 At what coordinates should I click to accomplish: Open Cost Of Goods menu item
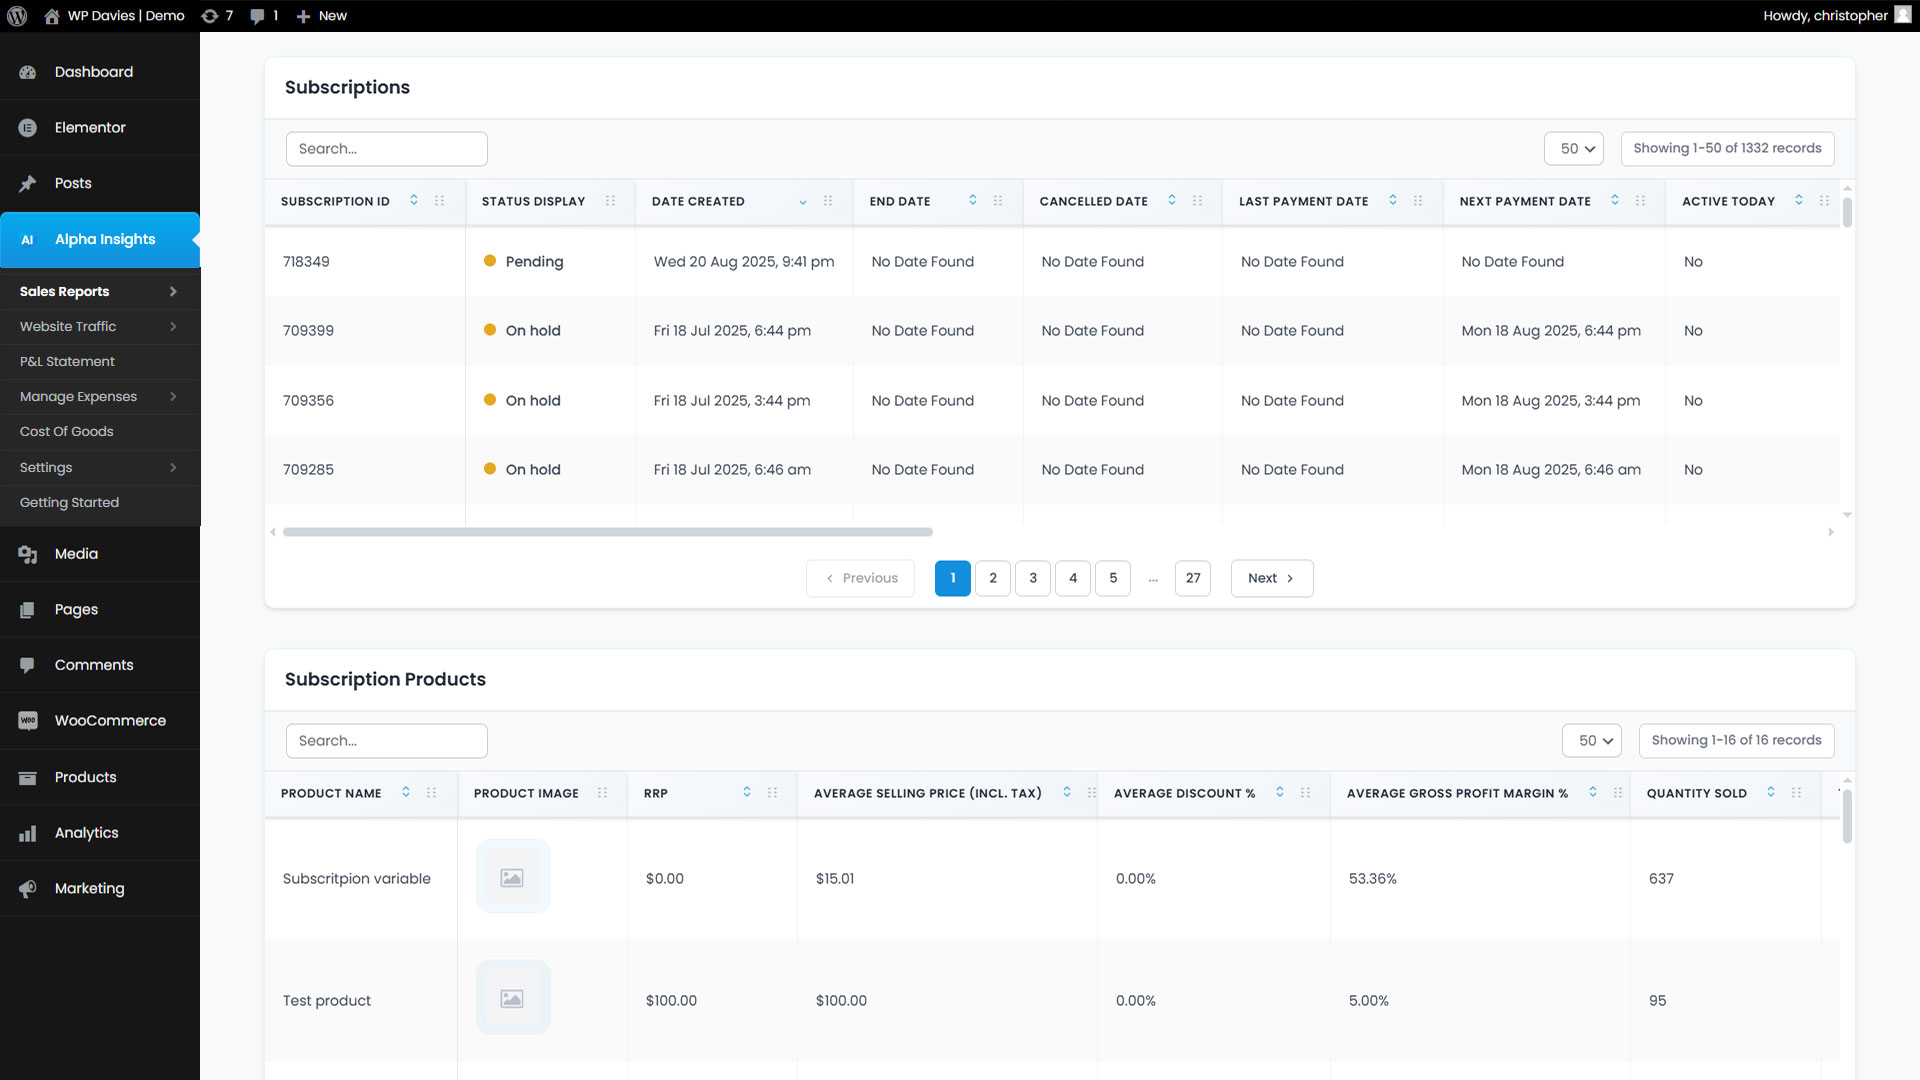pos(66,431)
